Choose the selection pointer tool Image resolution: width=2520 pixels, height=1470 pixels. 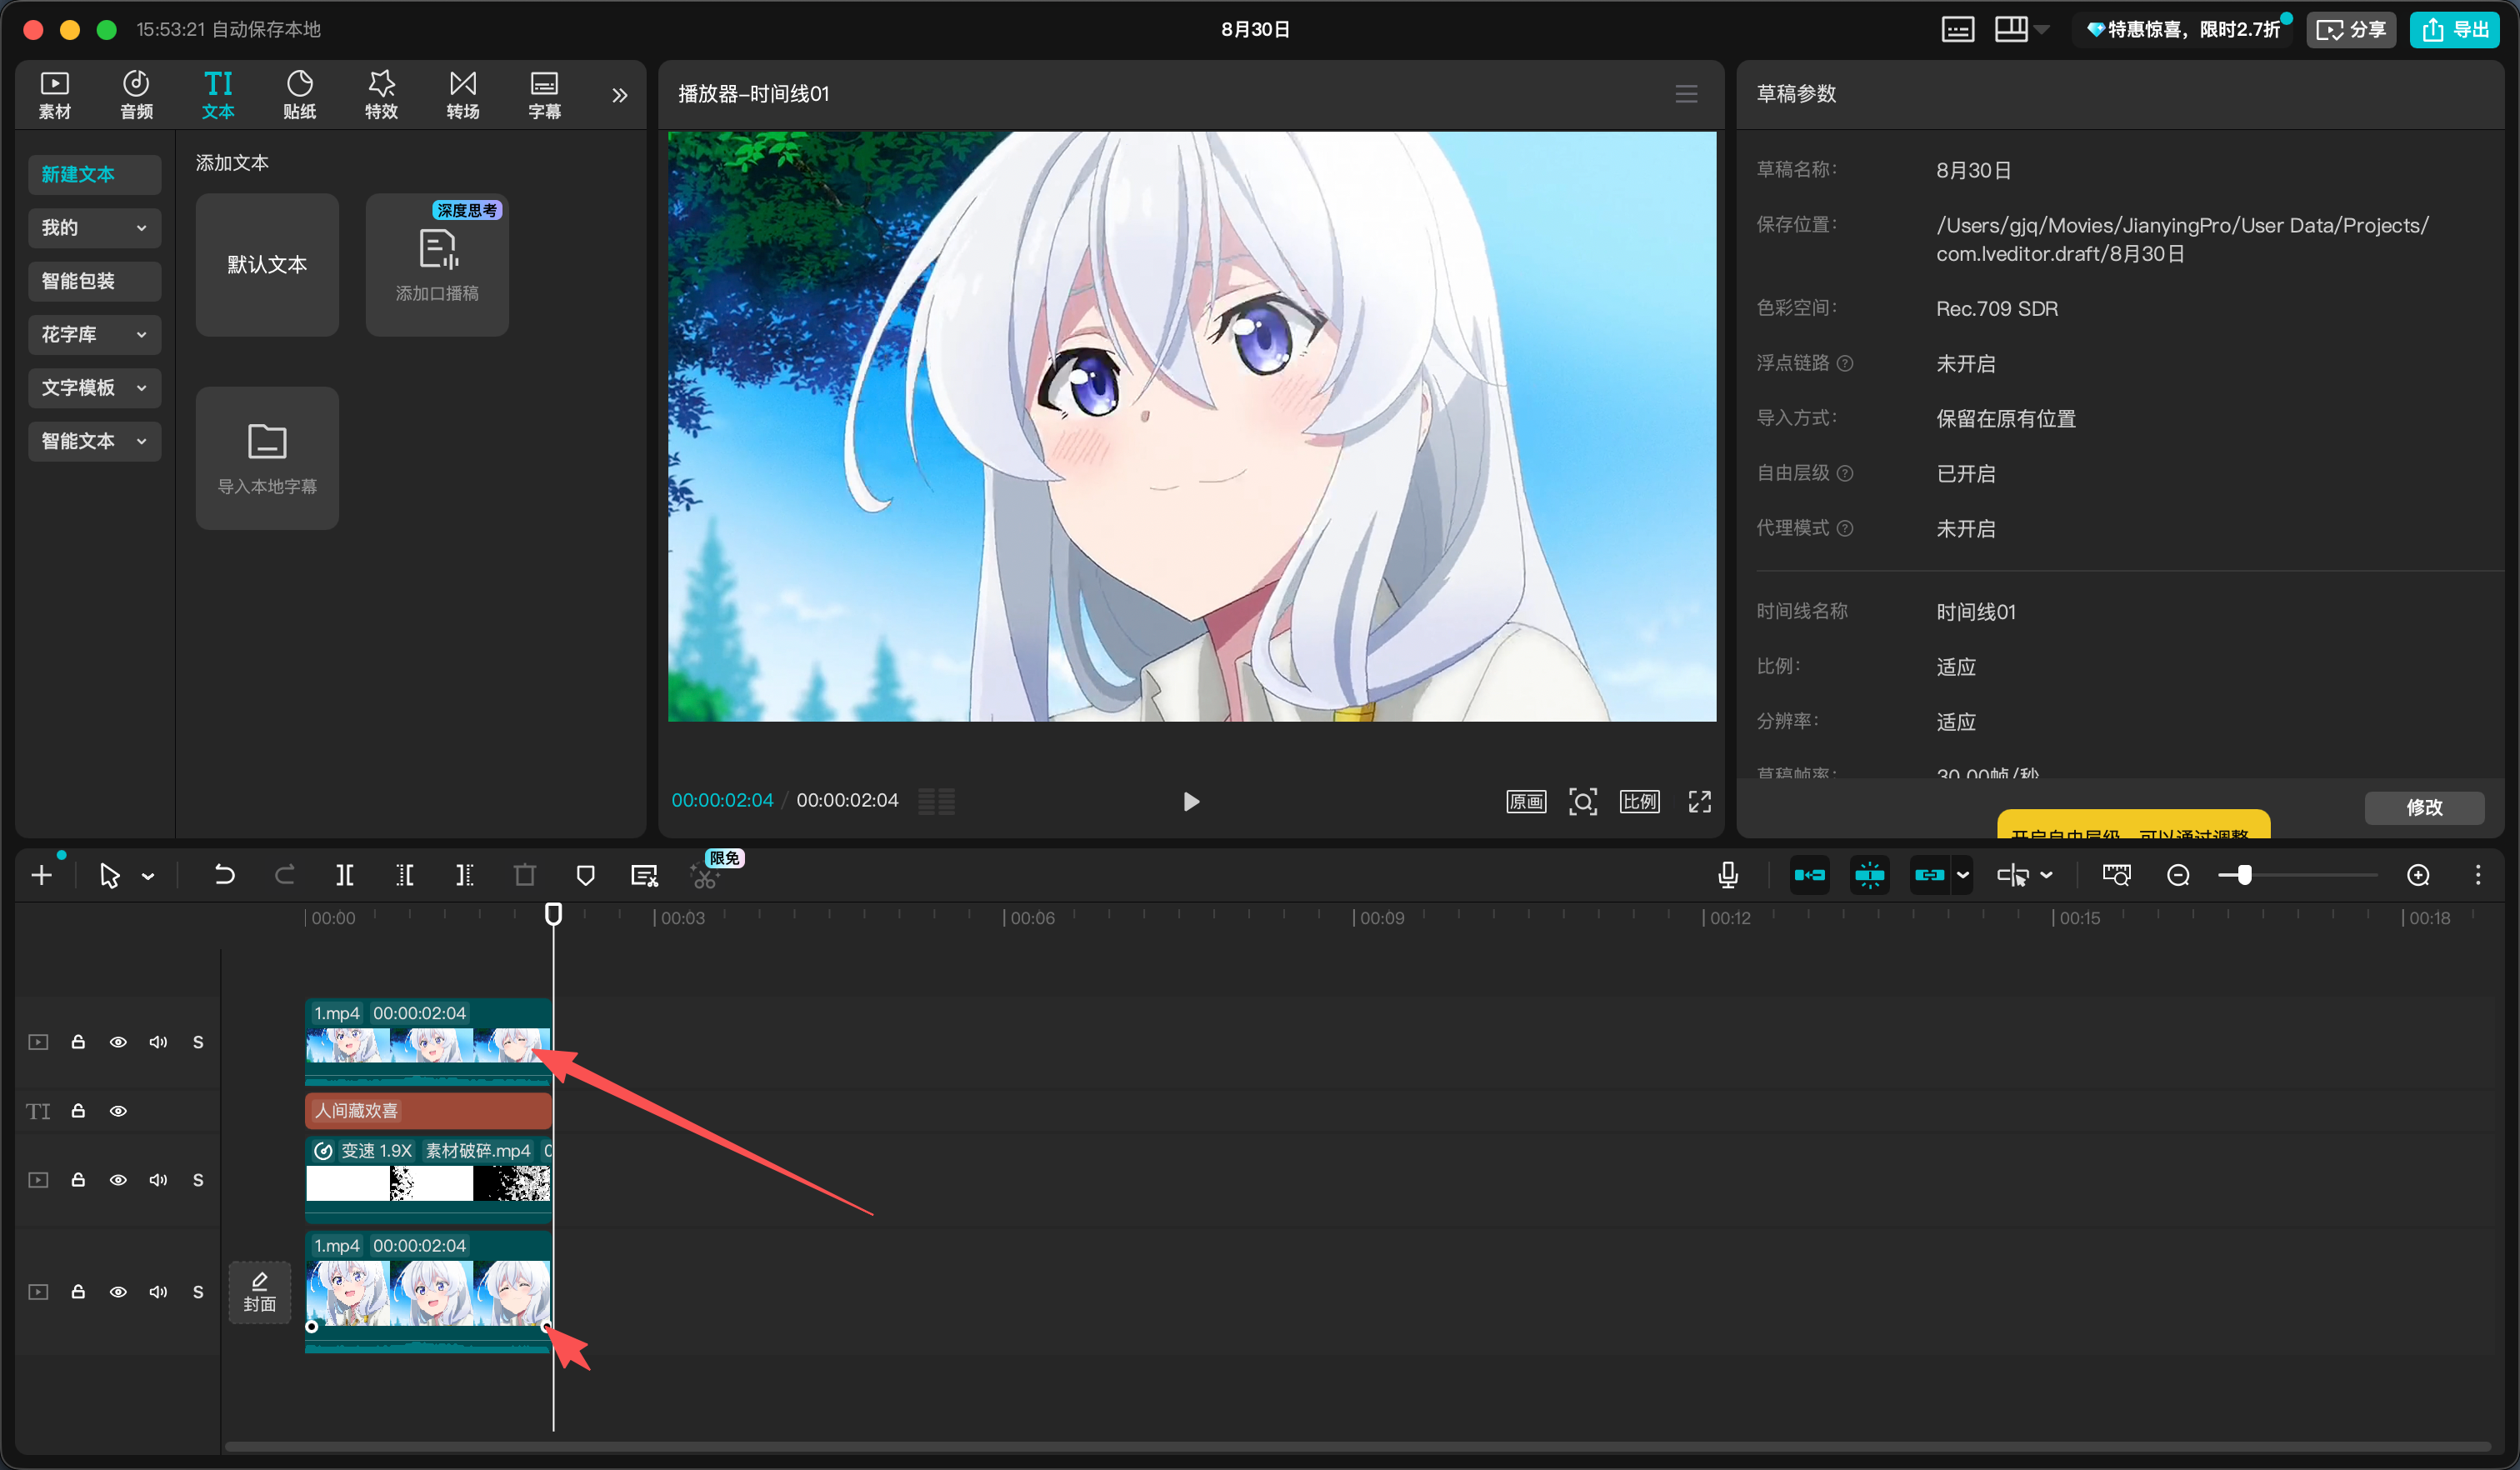point(110,876)
